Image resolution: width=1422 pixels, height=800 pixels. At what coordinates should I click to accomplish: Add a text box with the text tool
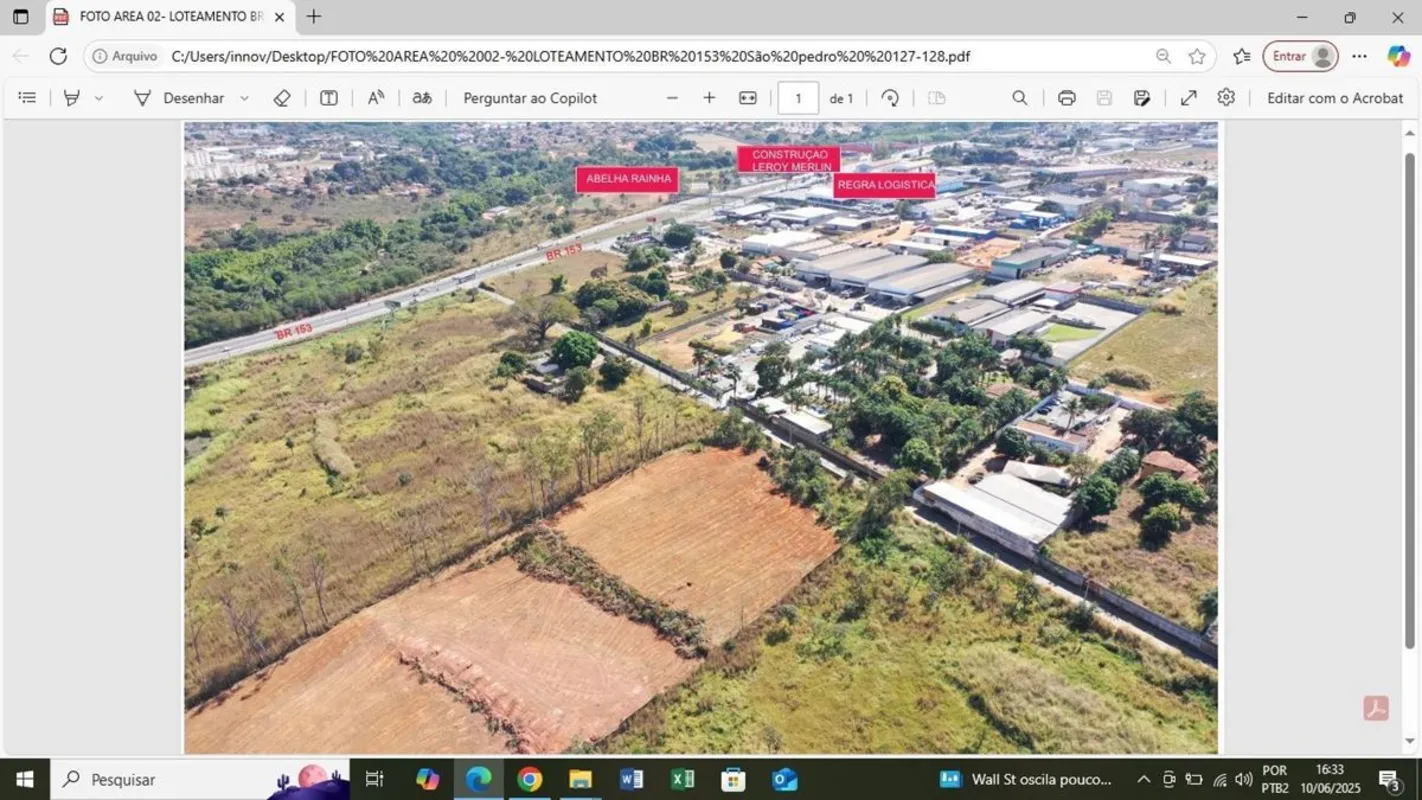tap(328, 98)
